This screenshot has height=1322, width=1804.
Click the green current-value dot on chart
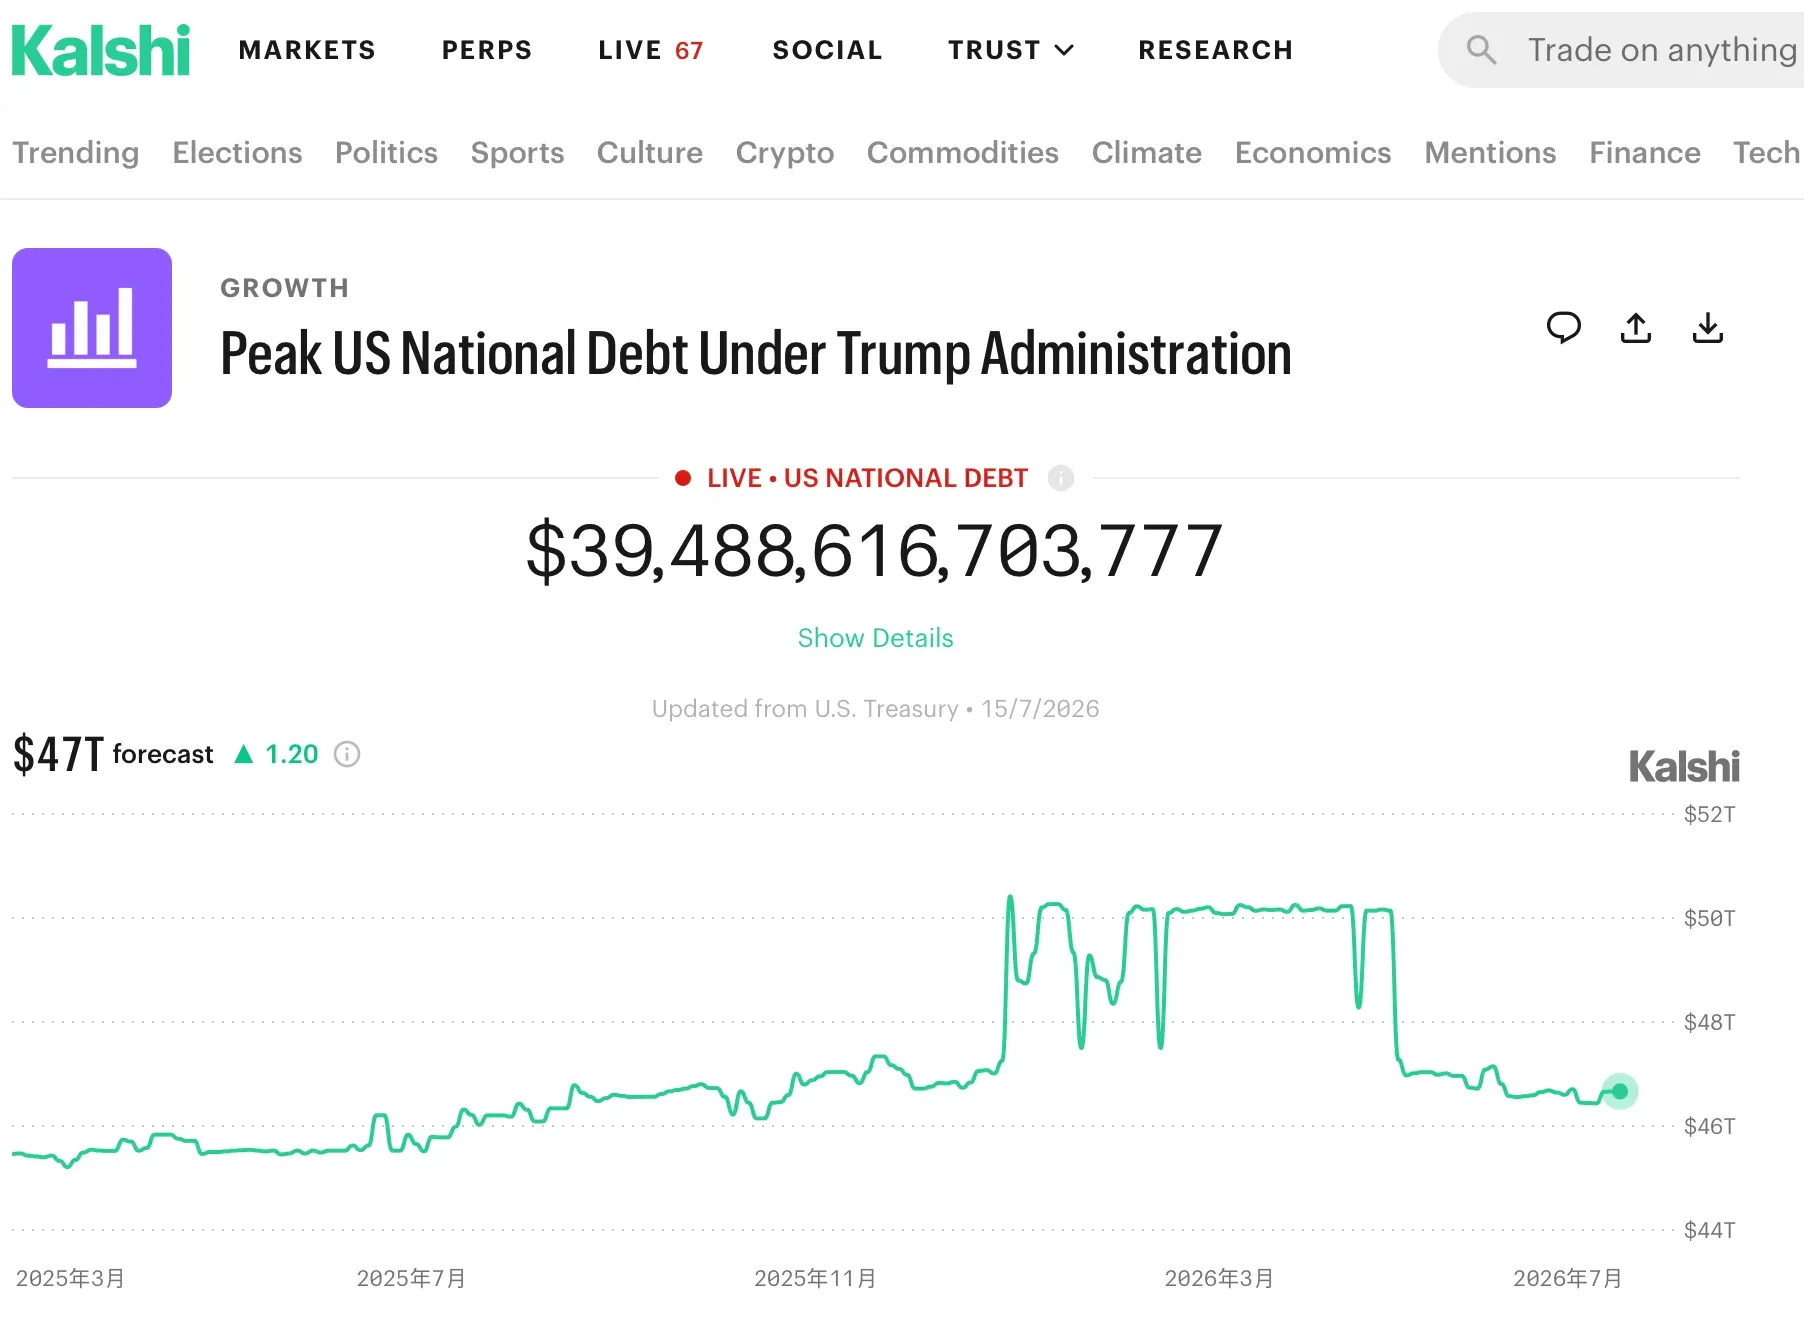1620,1091
